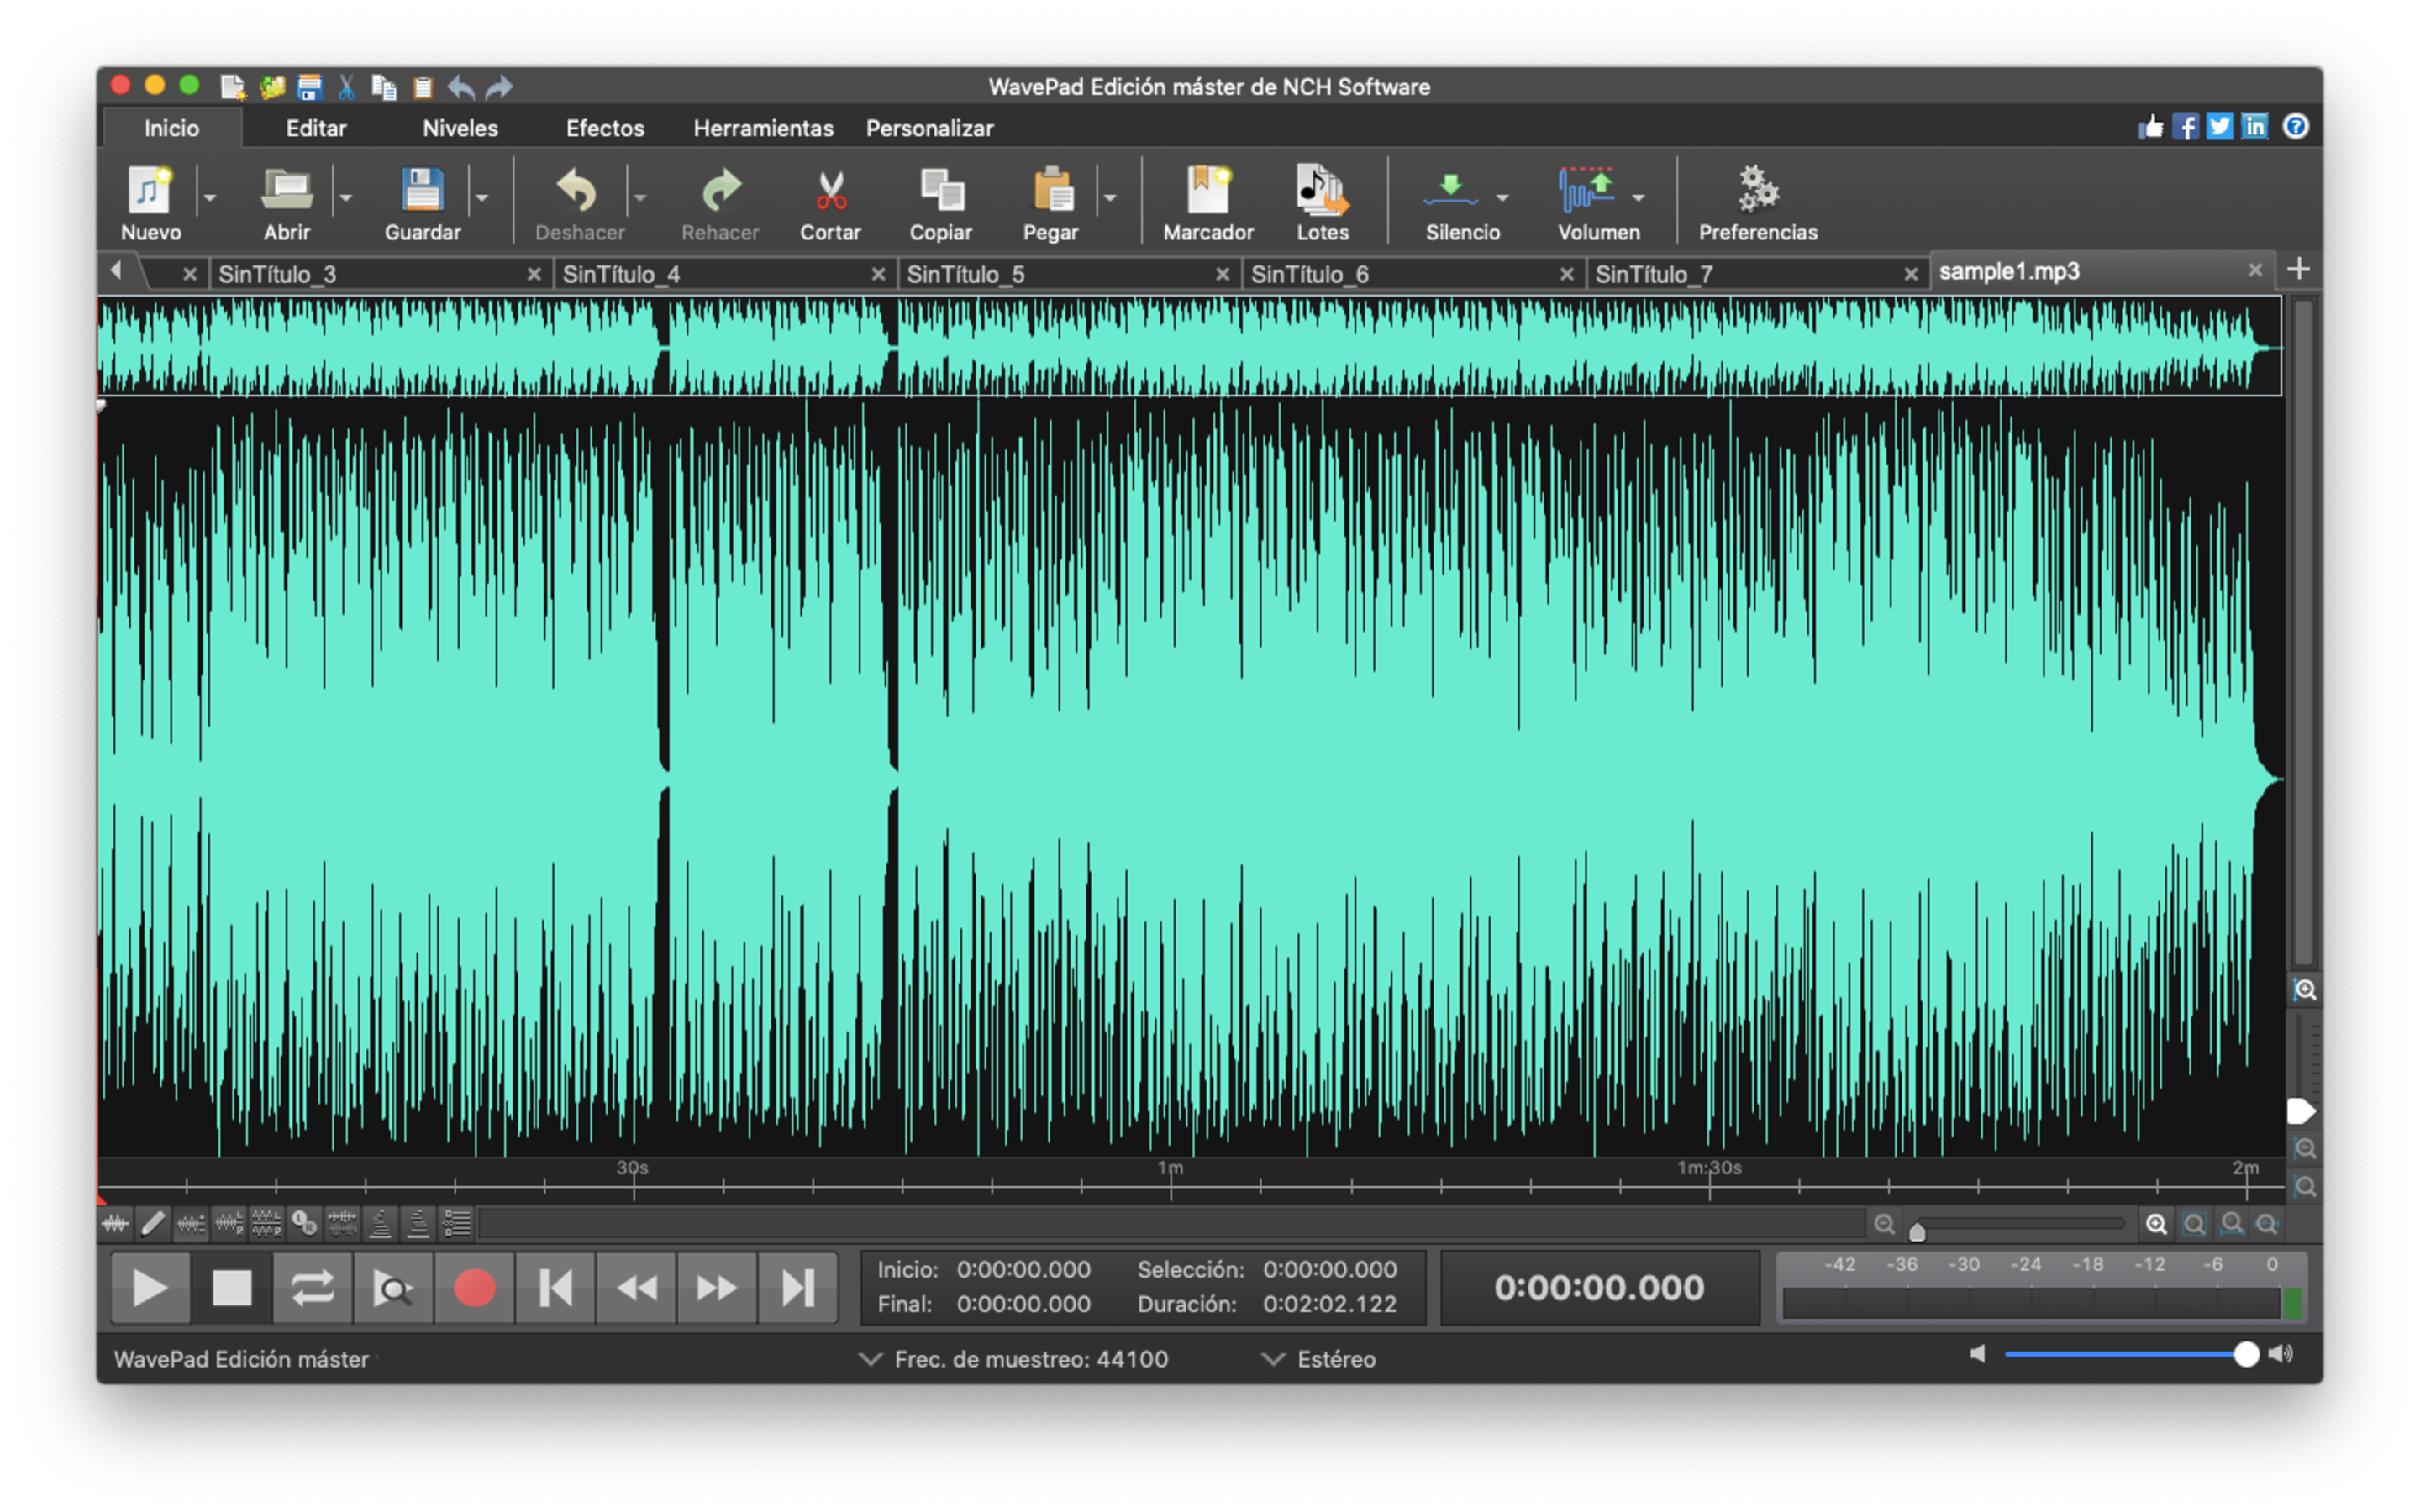Expand the Guardar dropdown arrow
This screenshot has width=2420, height=1512.
482,197
